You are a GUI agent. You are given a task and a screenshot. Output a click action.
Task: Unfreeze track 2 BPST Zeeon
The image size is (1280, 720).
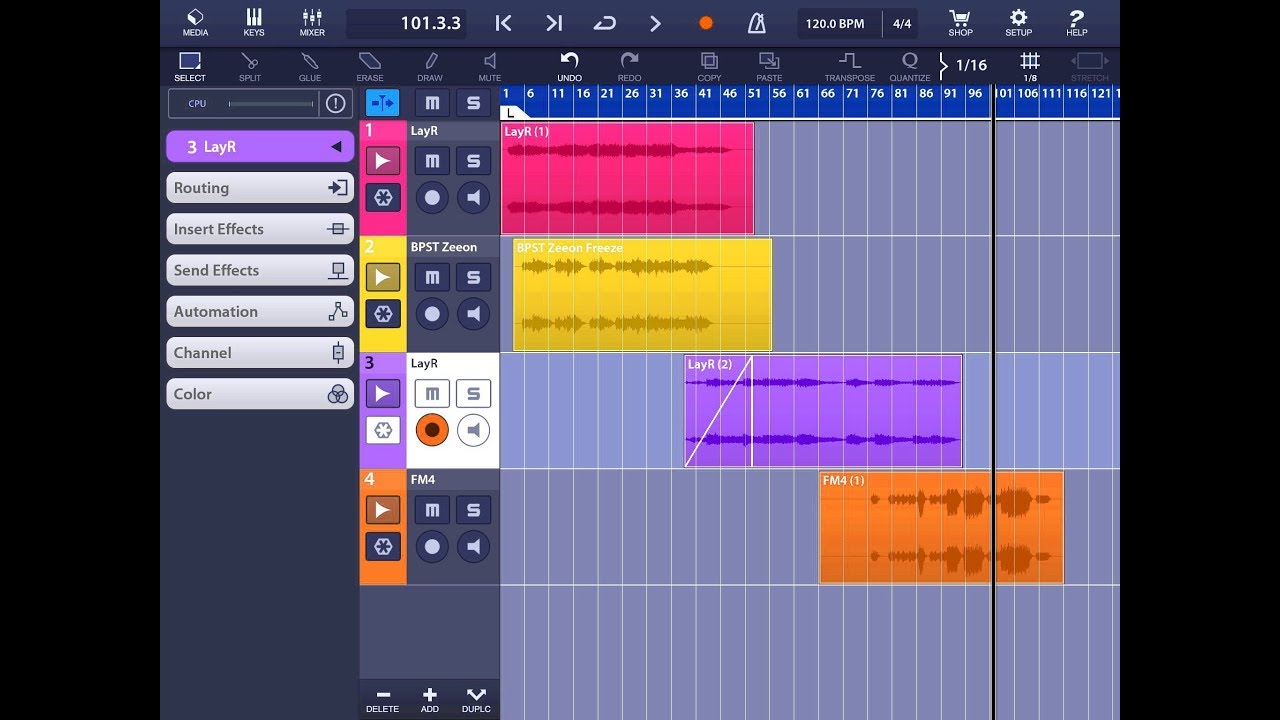383,314
